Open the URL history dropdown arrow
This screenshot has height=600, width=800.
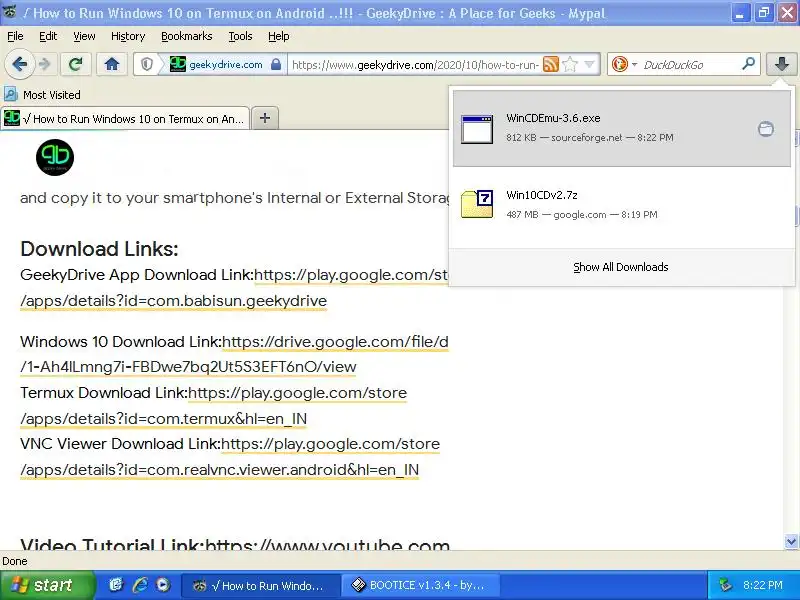tap(589, 65)
